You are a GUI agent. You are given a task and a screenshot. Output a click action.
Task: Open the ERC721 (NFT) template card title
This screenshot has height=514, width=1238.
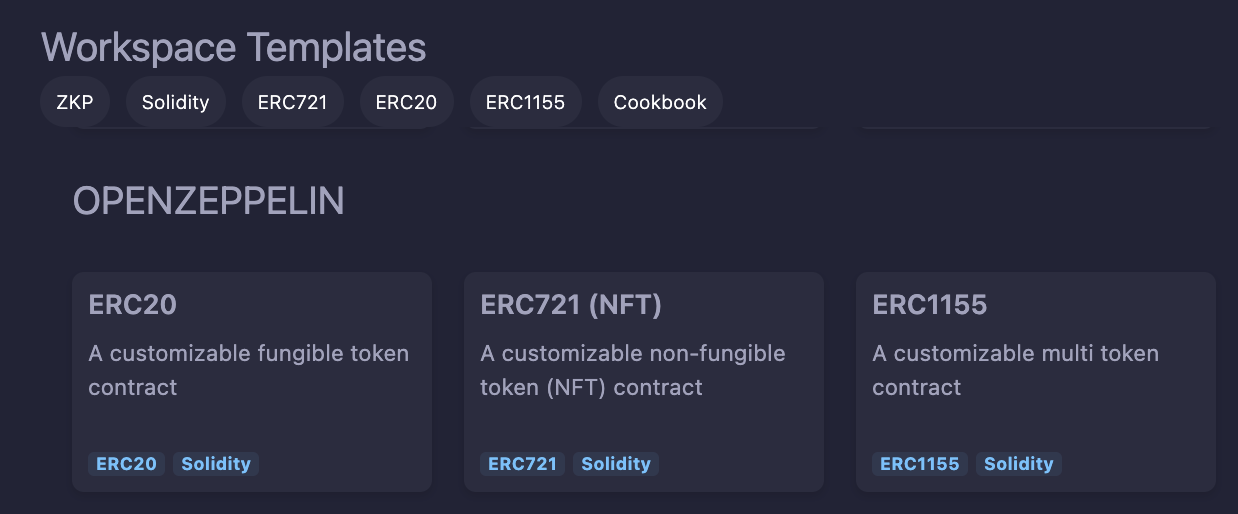pyautogui.click(x=571, y=304)
